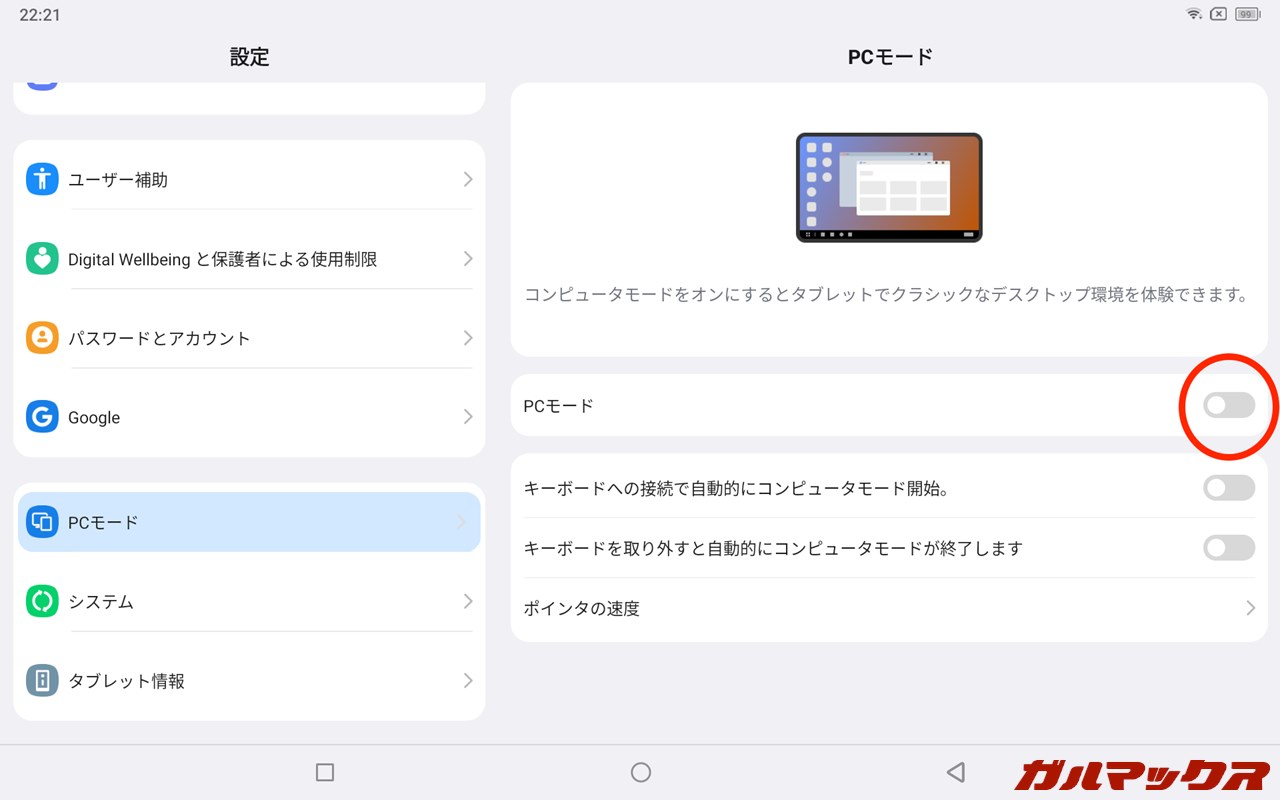
Task: Click the PC mode desktop preview image
Action: tap(889, 187)
